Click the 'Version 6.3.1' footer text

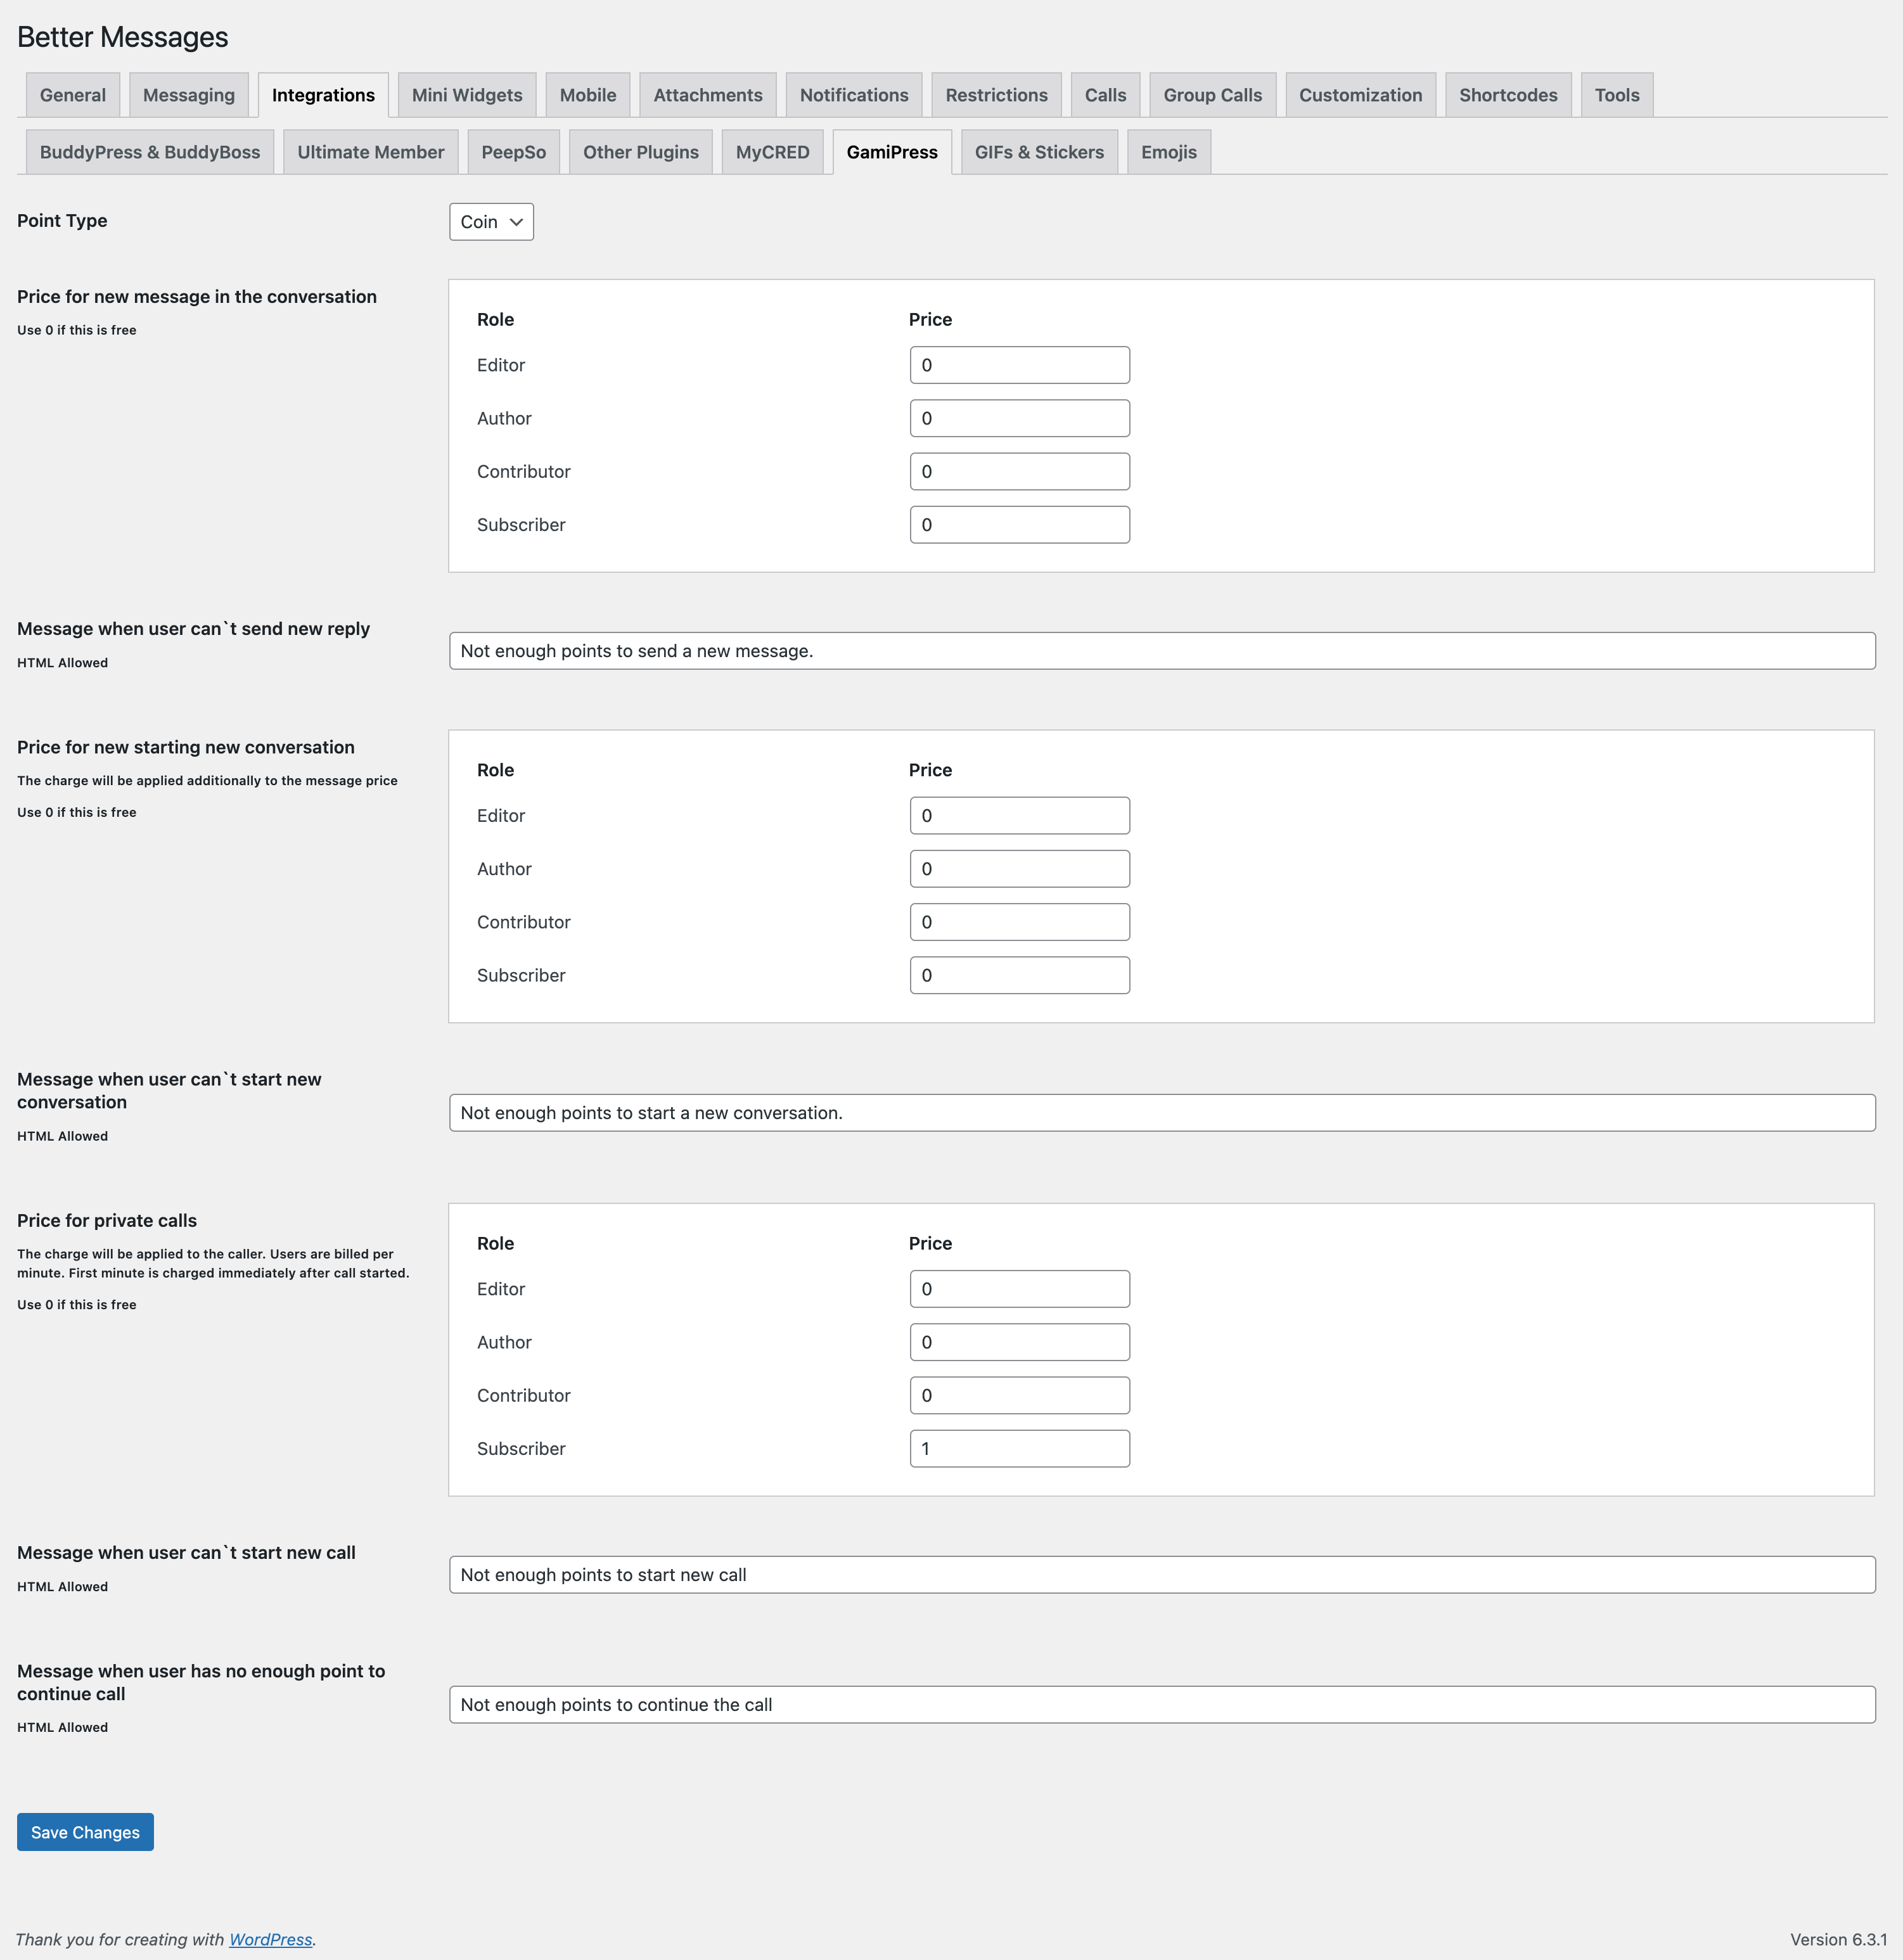coord(1838,1939)
